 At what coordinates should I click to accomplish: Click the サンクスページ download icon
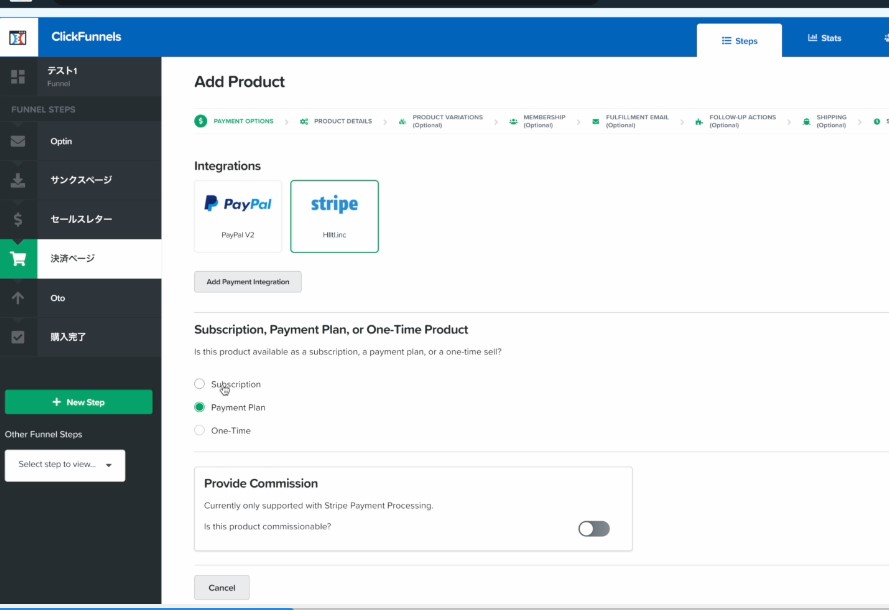coord(18,180)
